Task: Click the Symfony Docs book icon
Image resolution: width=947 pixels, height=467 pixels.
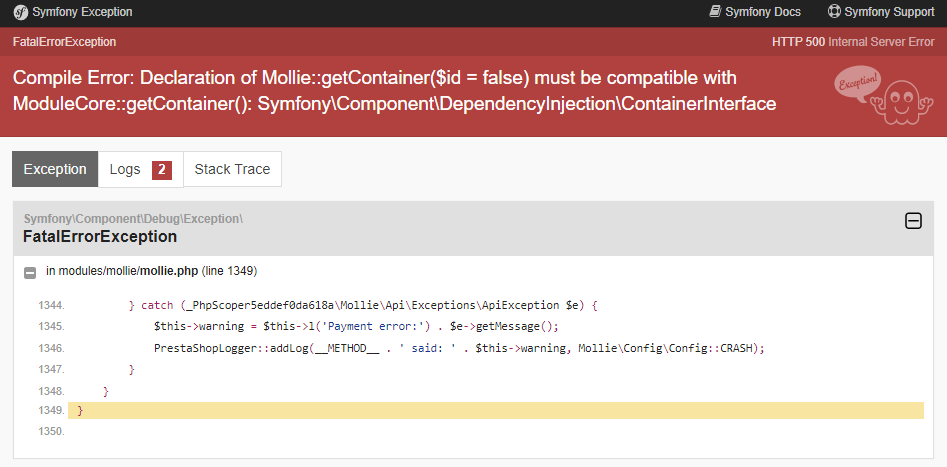Action: (x=715, y=12)
